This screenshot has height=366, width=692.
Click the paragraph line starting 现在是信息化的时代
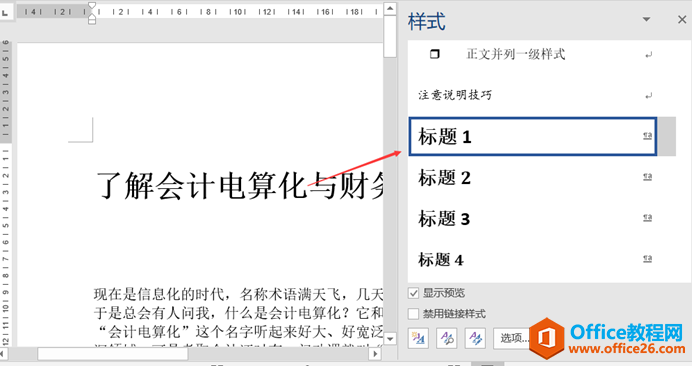pos(238,294)
